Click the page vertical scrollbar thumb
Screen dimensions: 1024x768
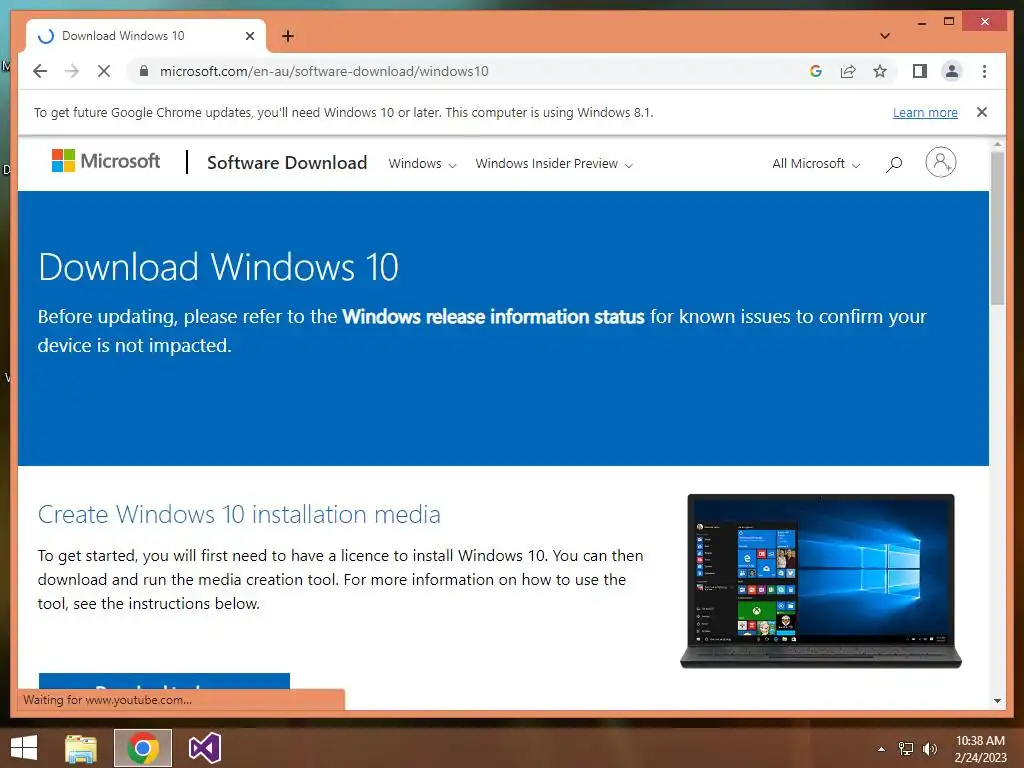pos(997,228)
